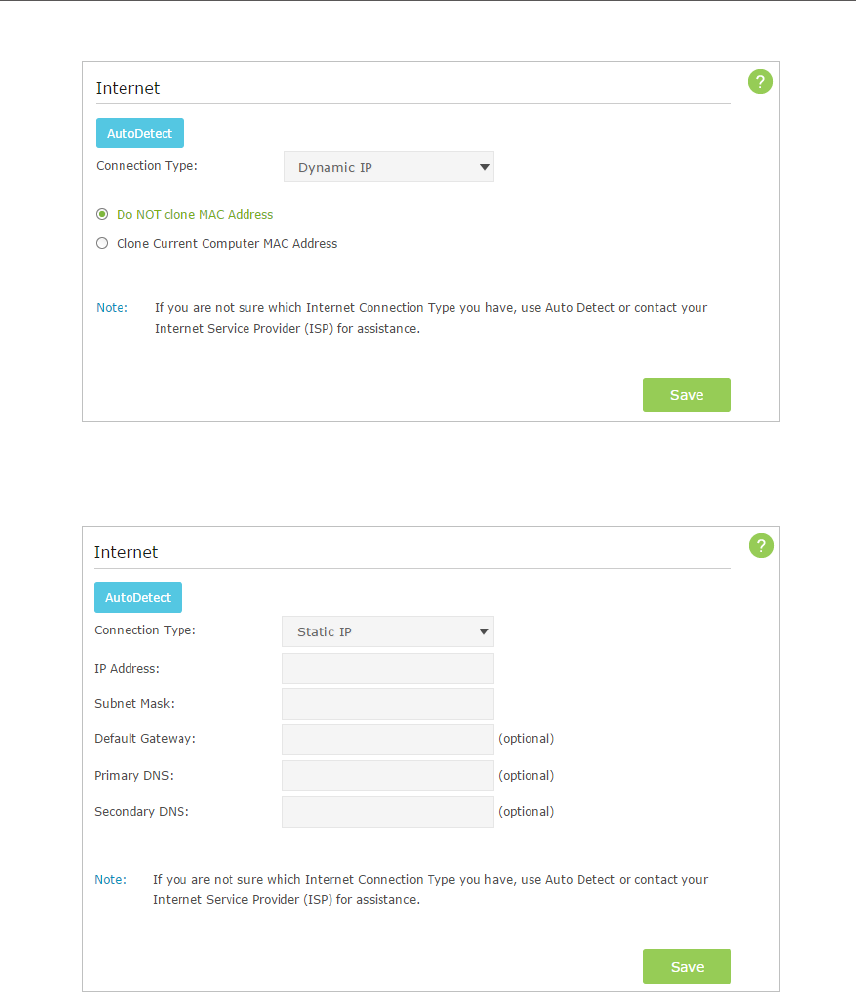This screenshot has width=856, height=992.
Task: Click the Internet heading of the Static IP panel
Action: [126, 552]
